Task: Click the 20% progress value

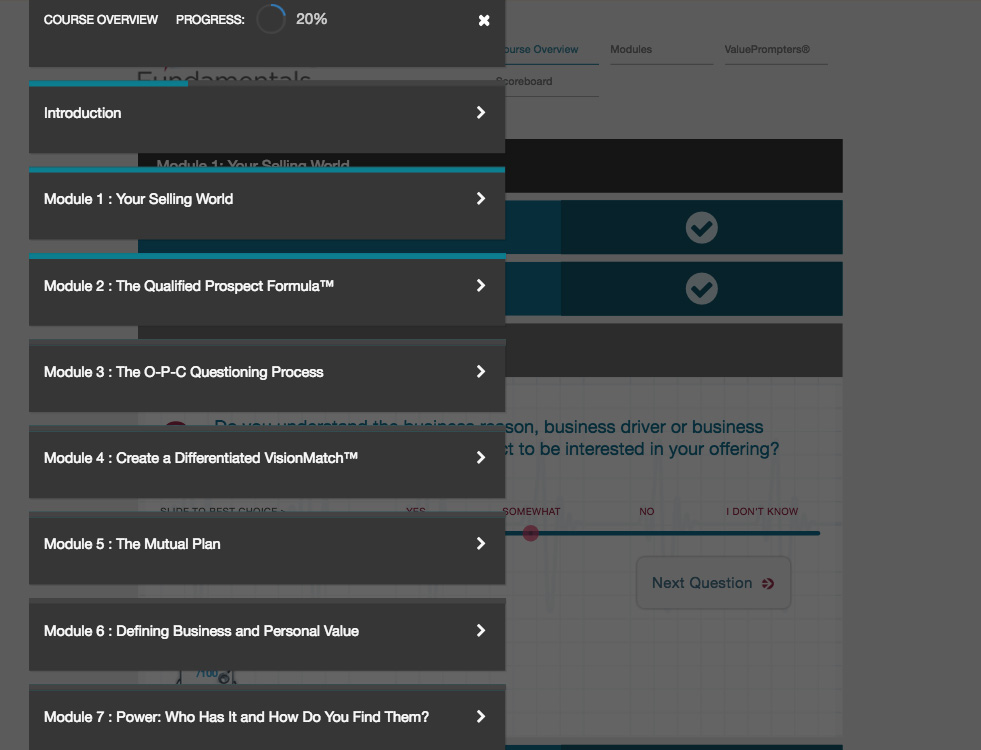Action: (x=312, y=19)
